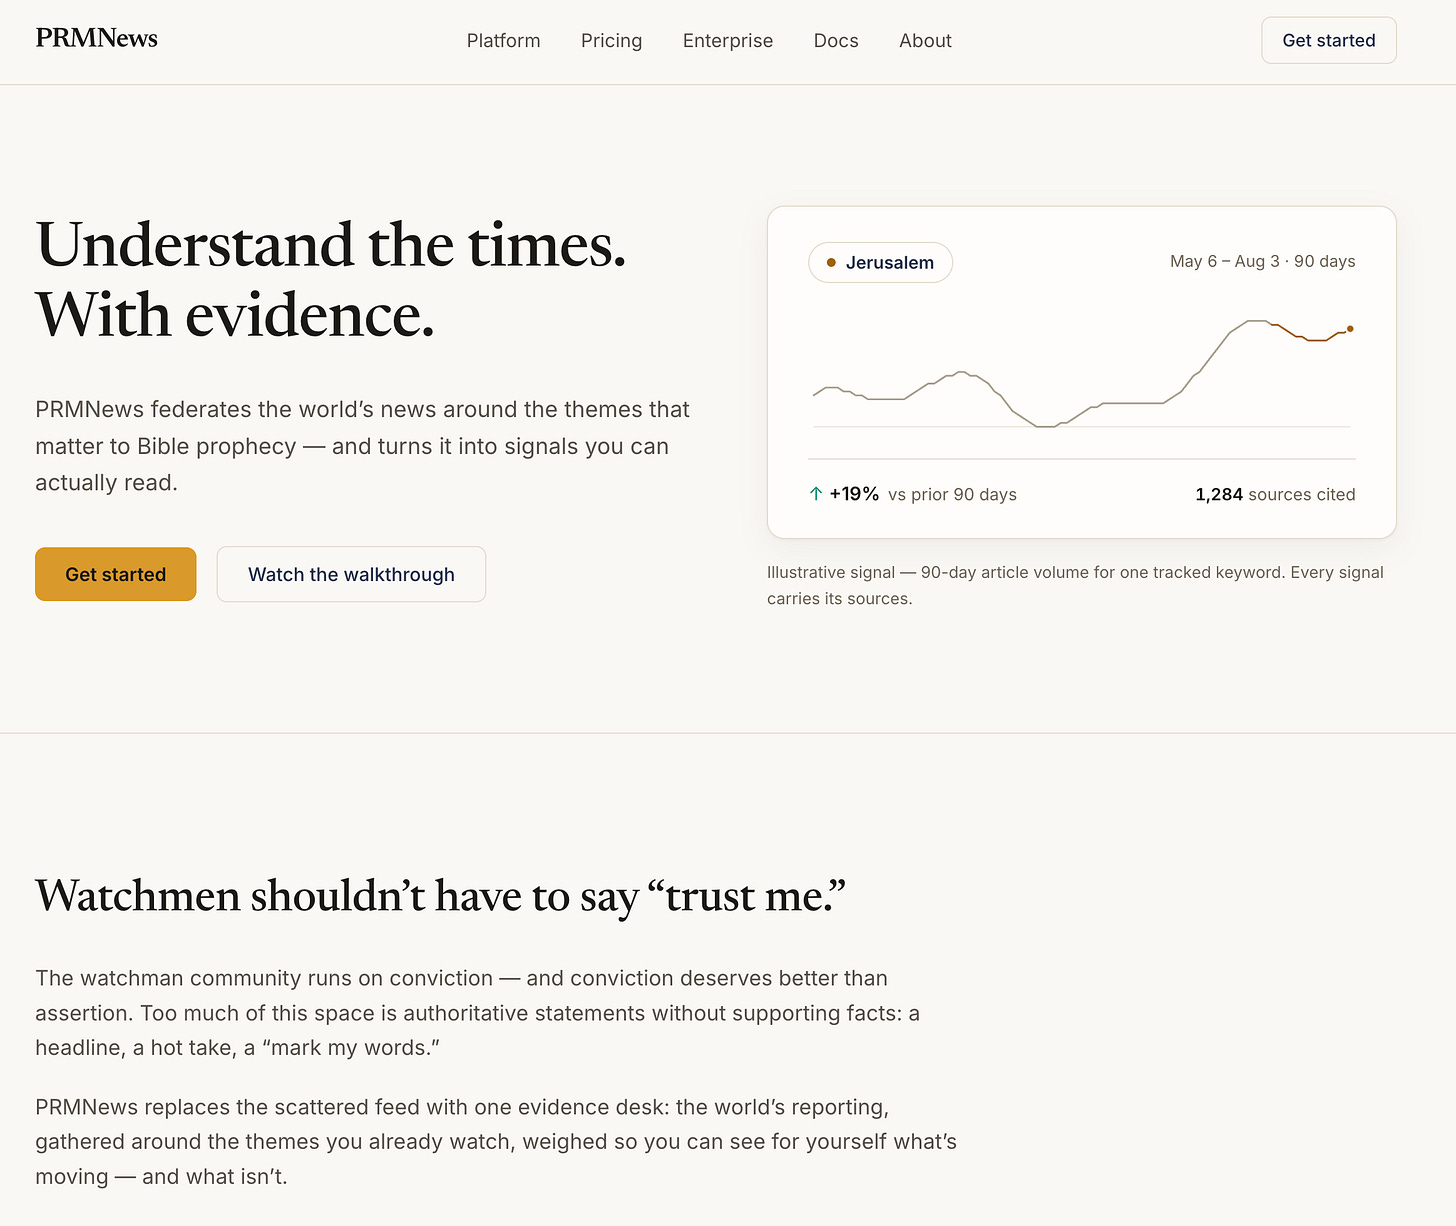The image size is (1456, 1226).
Task: Click the +19% change figure
Action: click(854, 494)
